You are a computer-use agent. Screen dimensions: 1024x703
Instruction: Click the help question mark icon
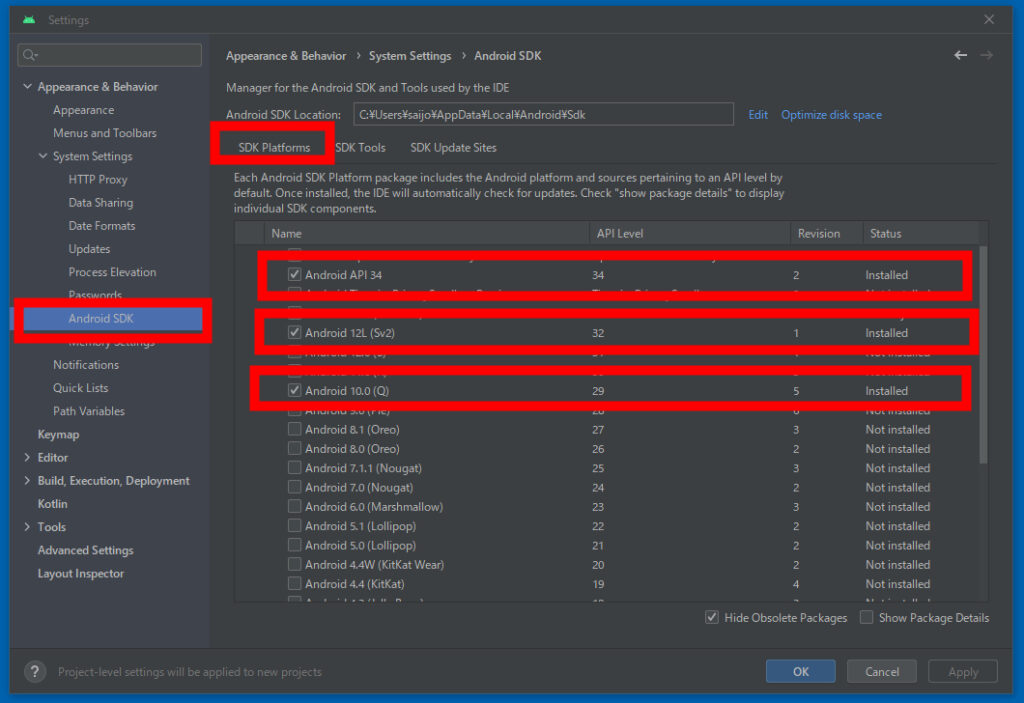click(x=35, y=671)
